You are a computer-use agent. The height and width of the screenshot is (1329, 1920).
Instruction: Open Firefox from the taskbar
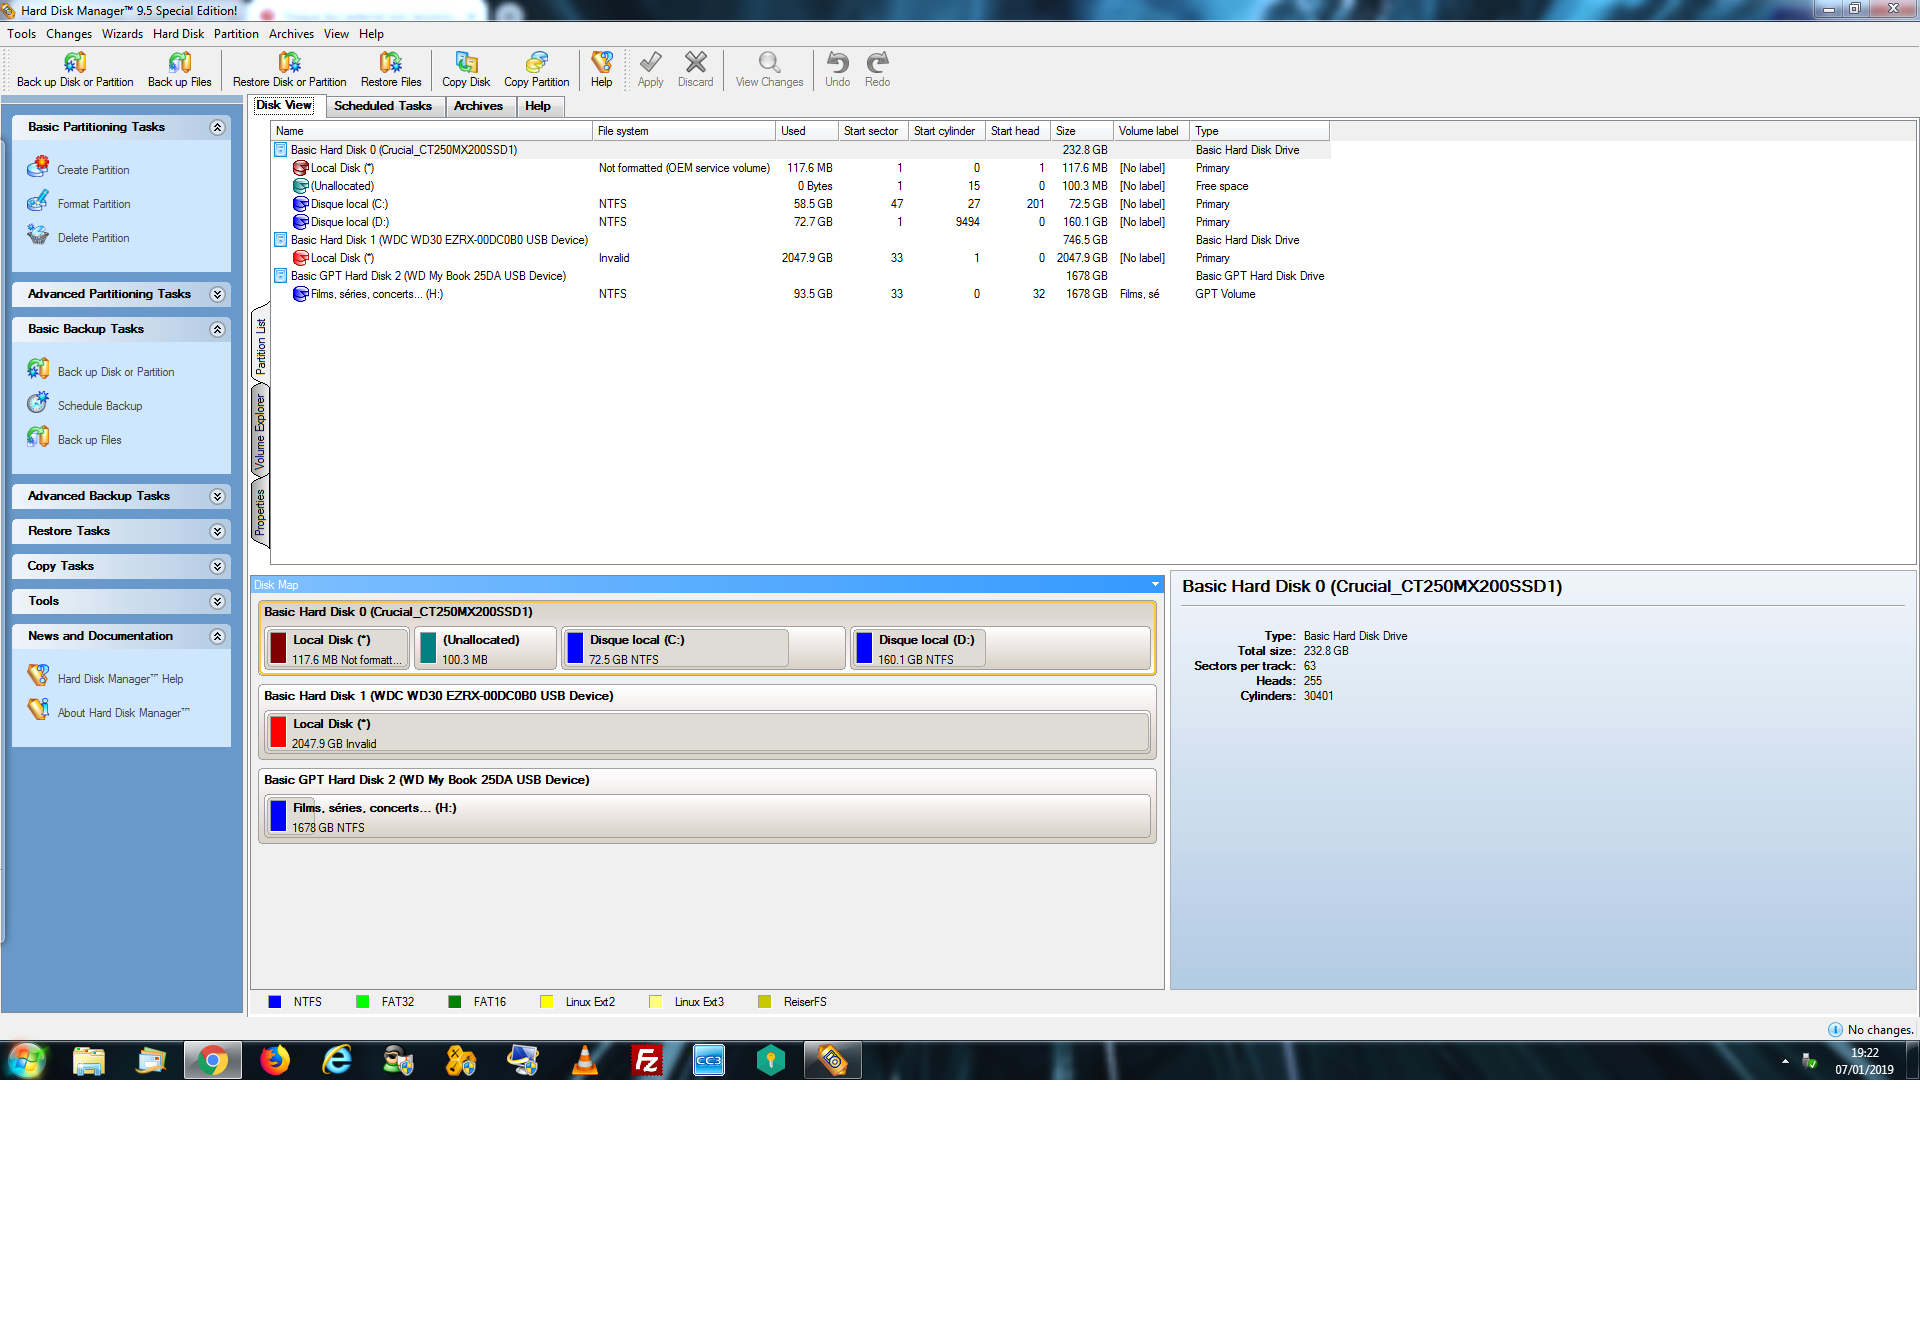pyautogui.click(x=275, y=1060)
